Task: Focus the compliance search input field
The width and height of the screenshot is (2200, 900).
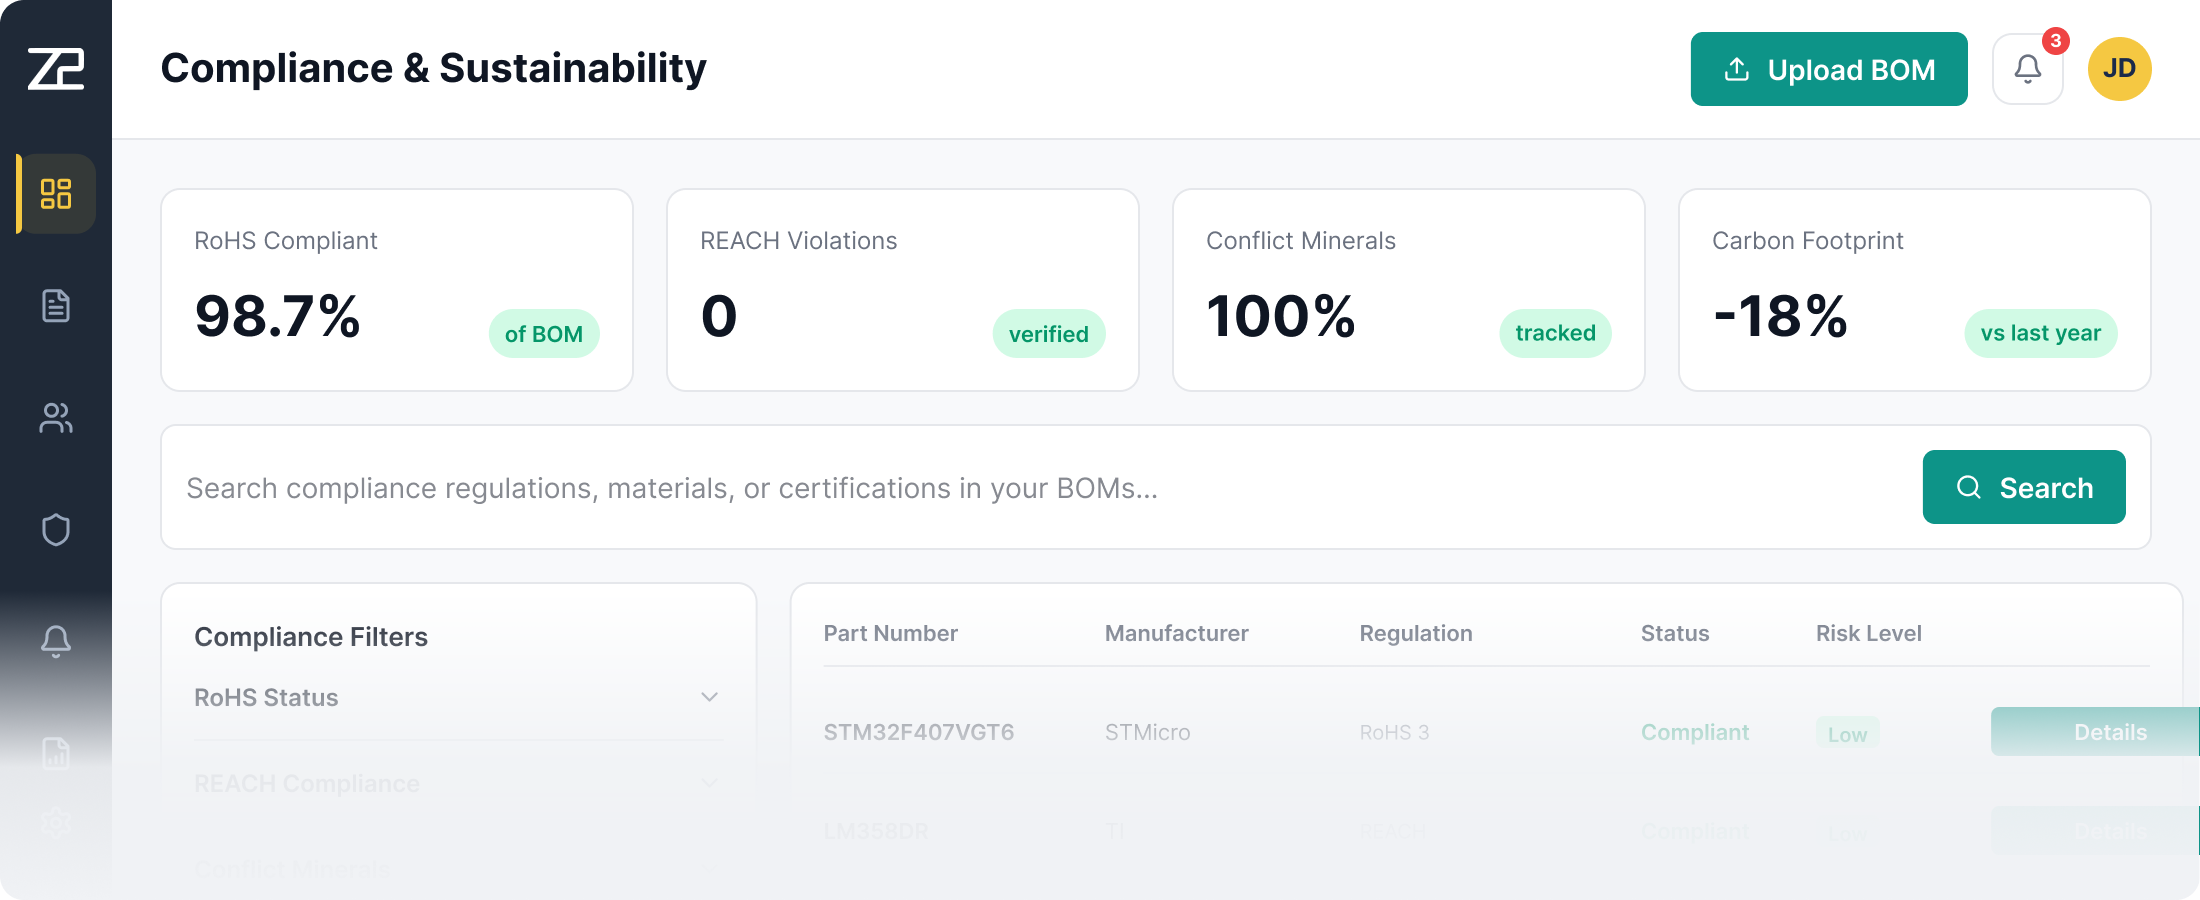Action: [1040, 487]
